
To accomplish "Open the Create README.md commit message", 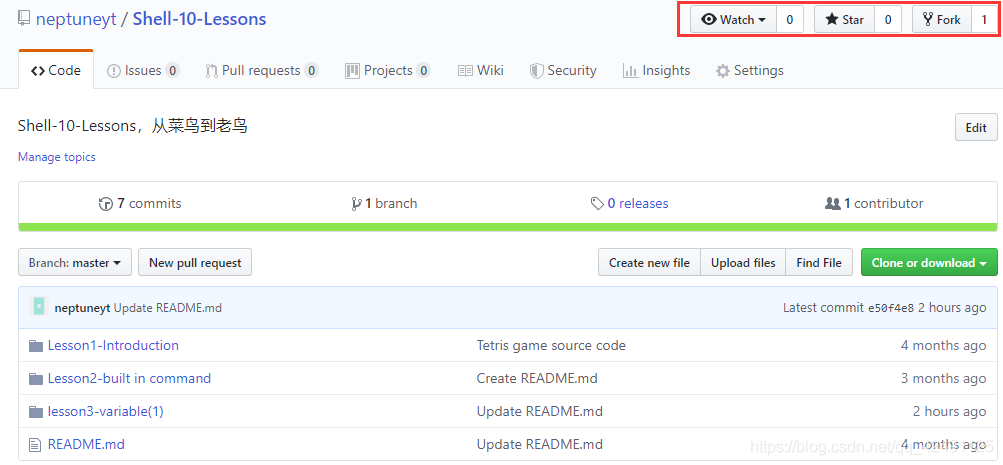I will click(x=537, y=378).
